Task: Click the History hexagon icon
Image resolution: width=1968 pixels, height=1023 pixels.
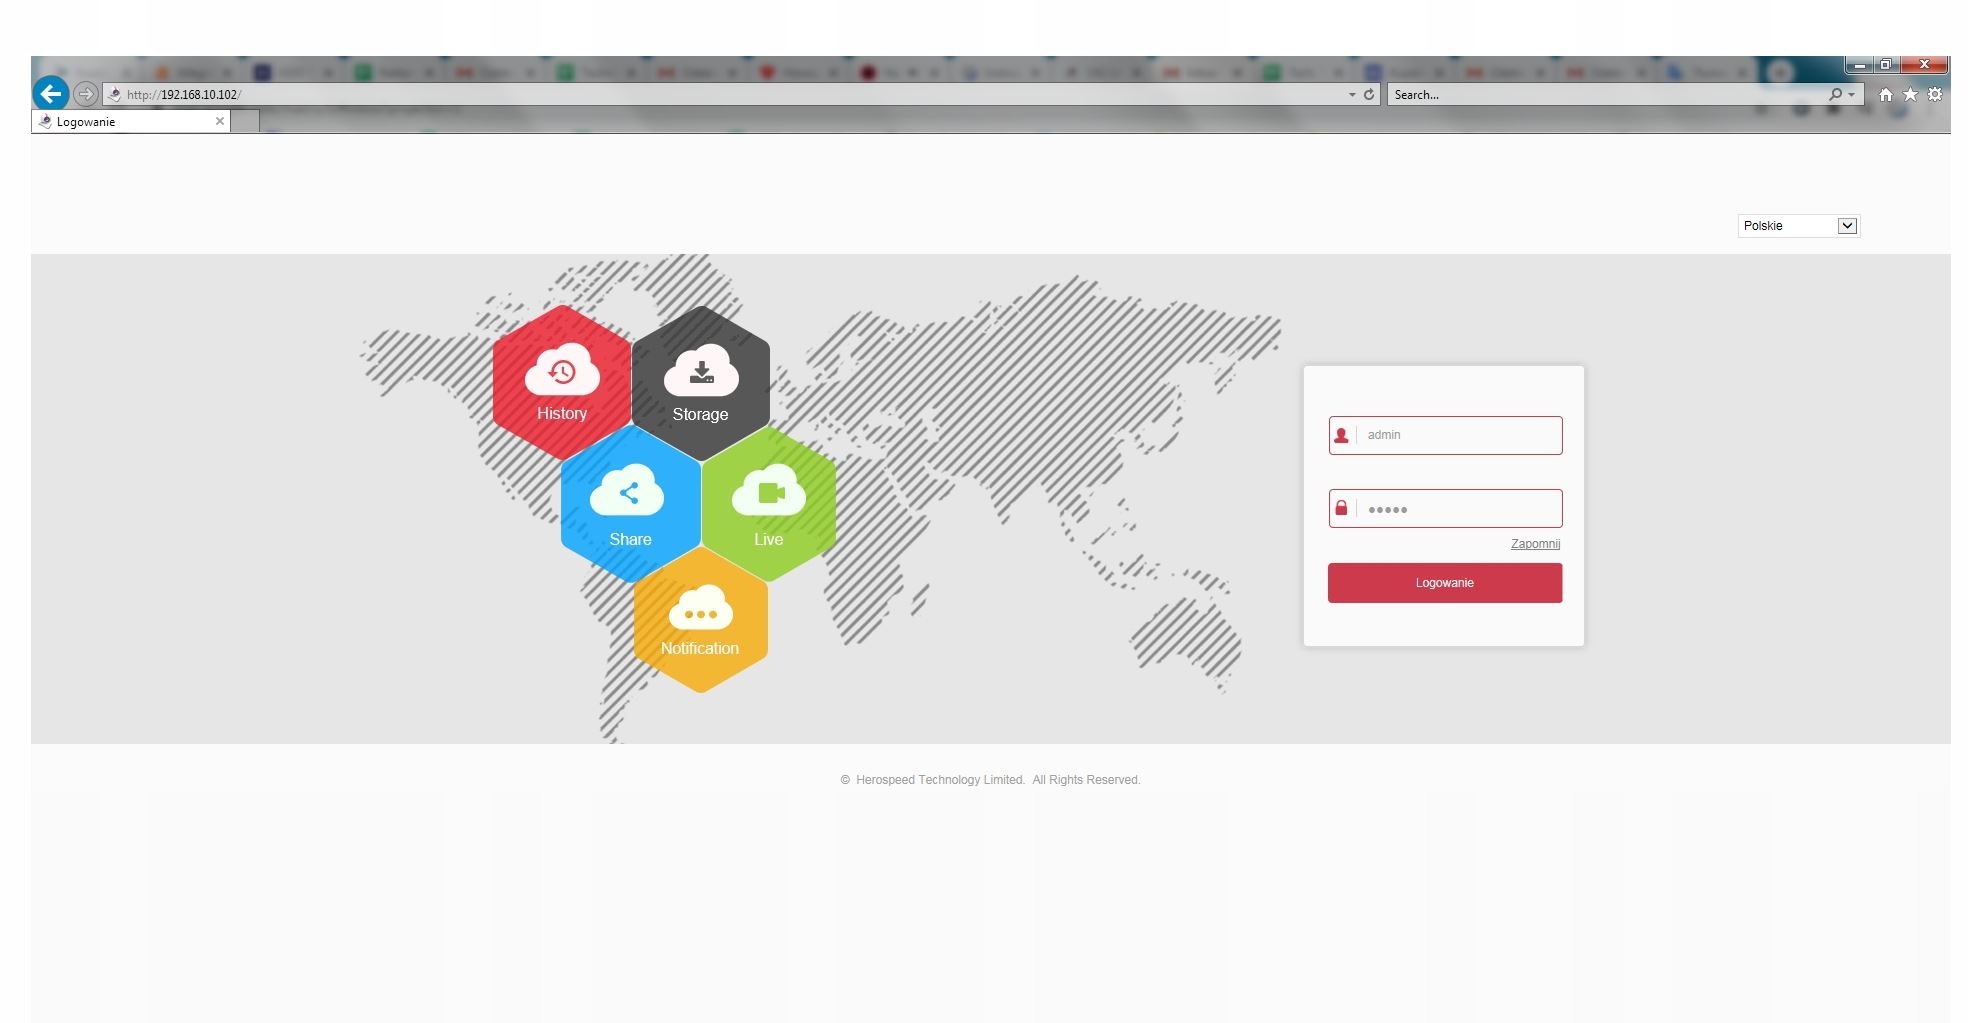Action: coord(562,382)
